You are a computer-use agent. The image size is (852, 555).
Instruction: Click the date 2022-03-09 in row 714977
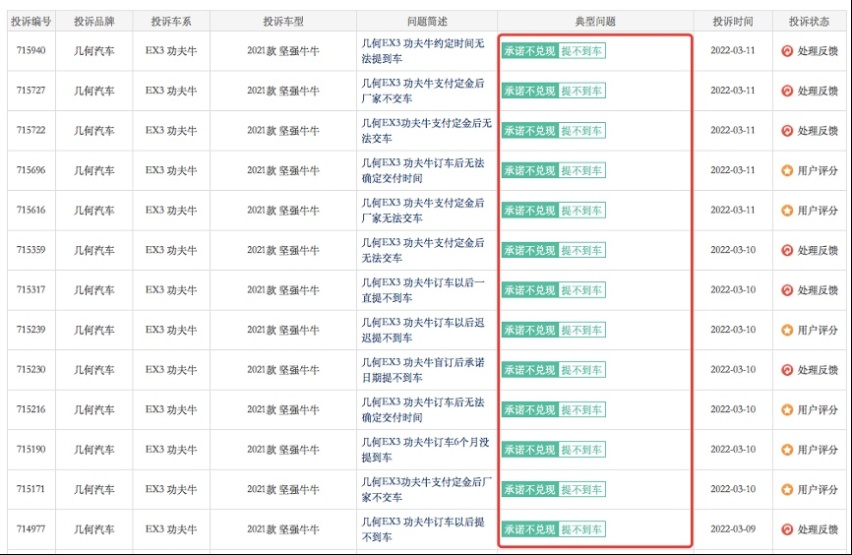(x=733, y=529)
